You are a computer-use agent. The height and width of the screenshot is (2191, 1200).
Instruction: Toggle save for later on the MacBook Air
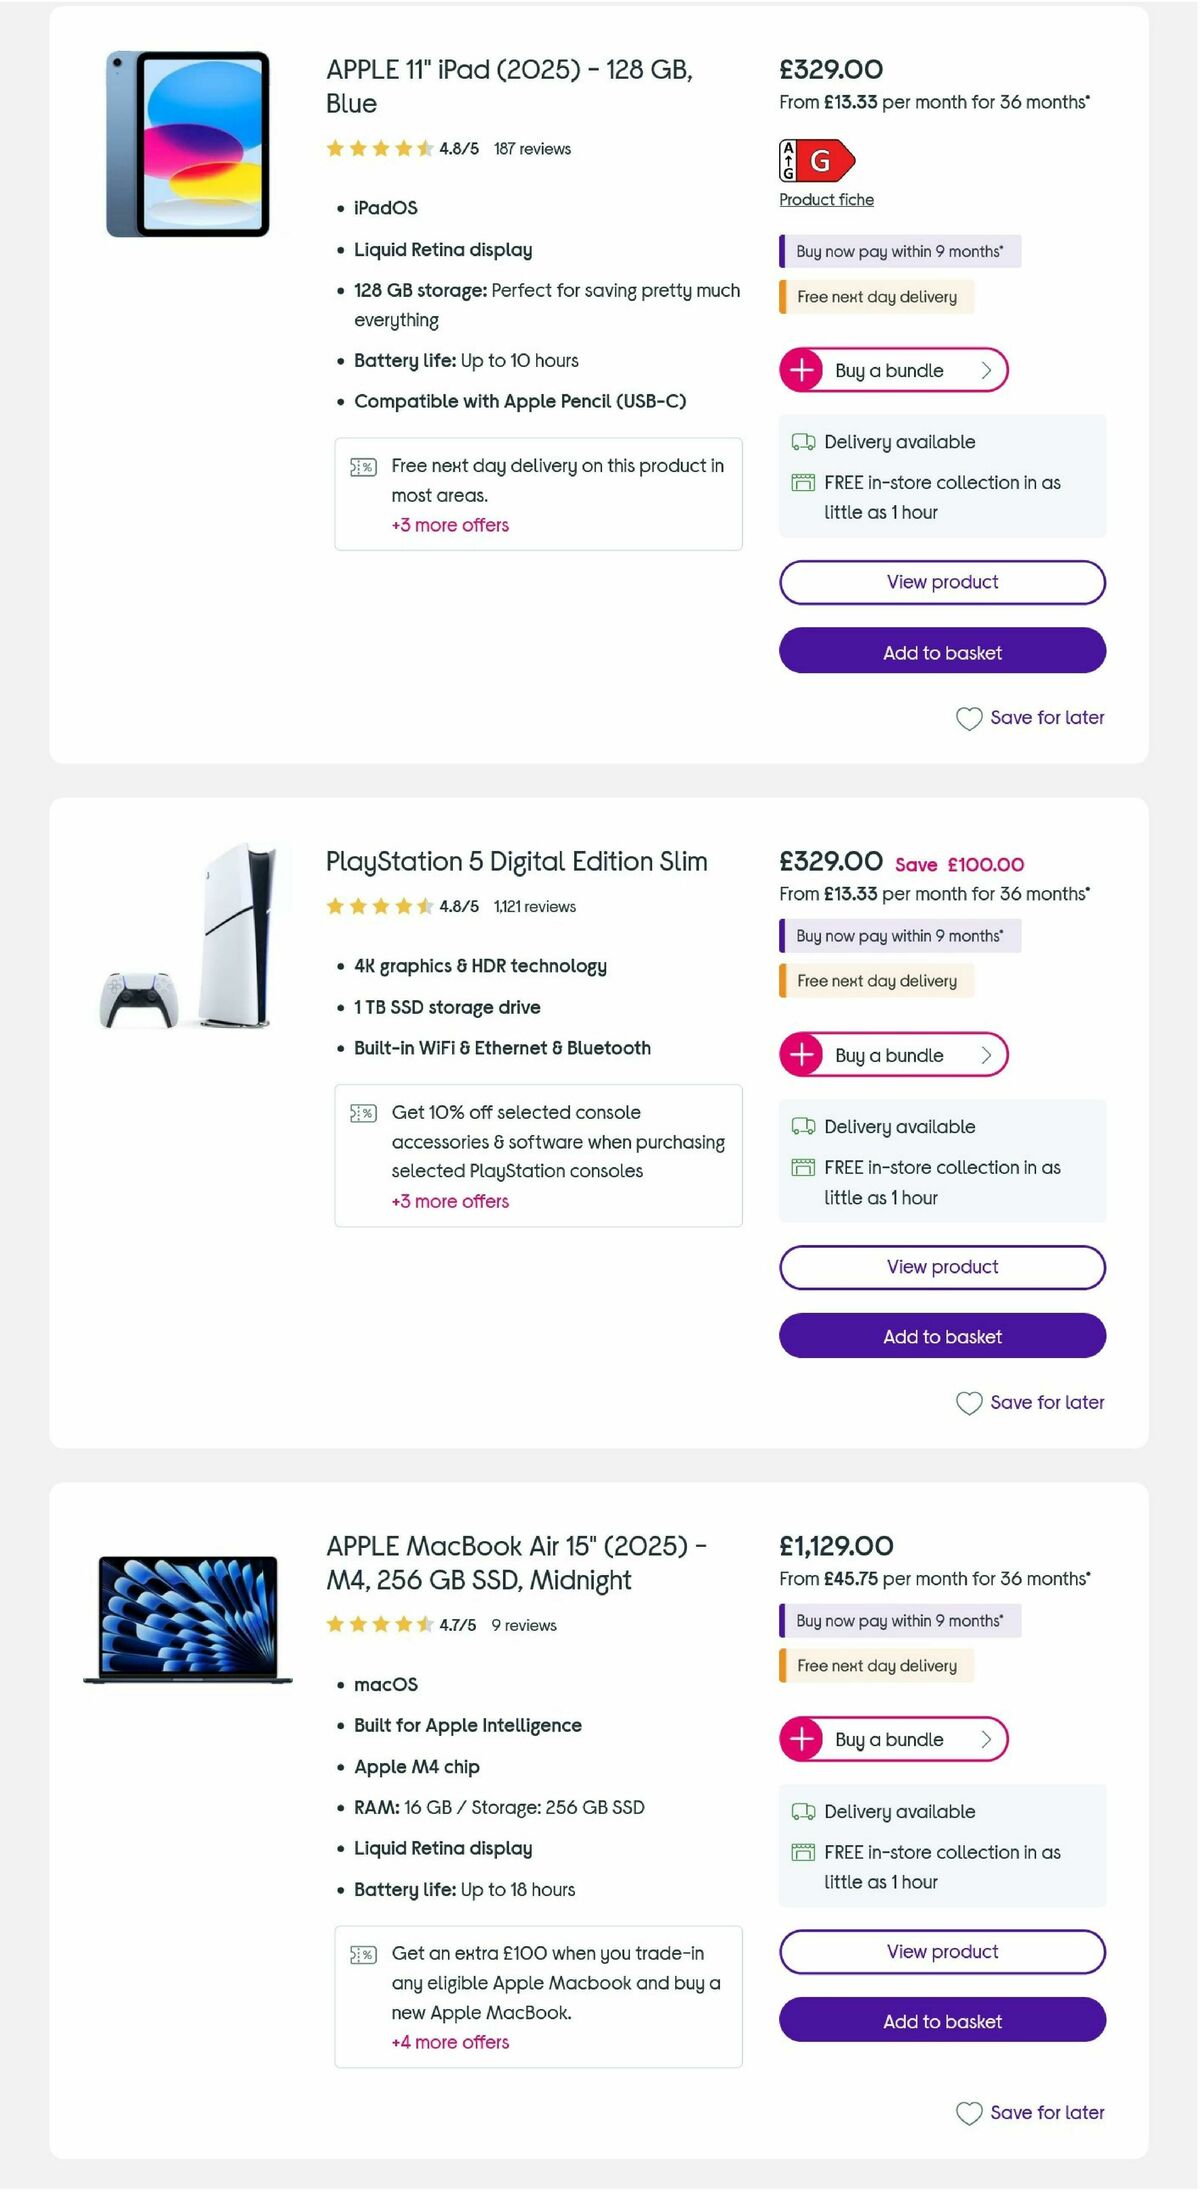(x=968, y=2113)
